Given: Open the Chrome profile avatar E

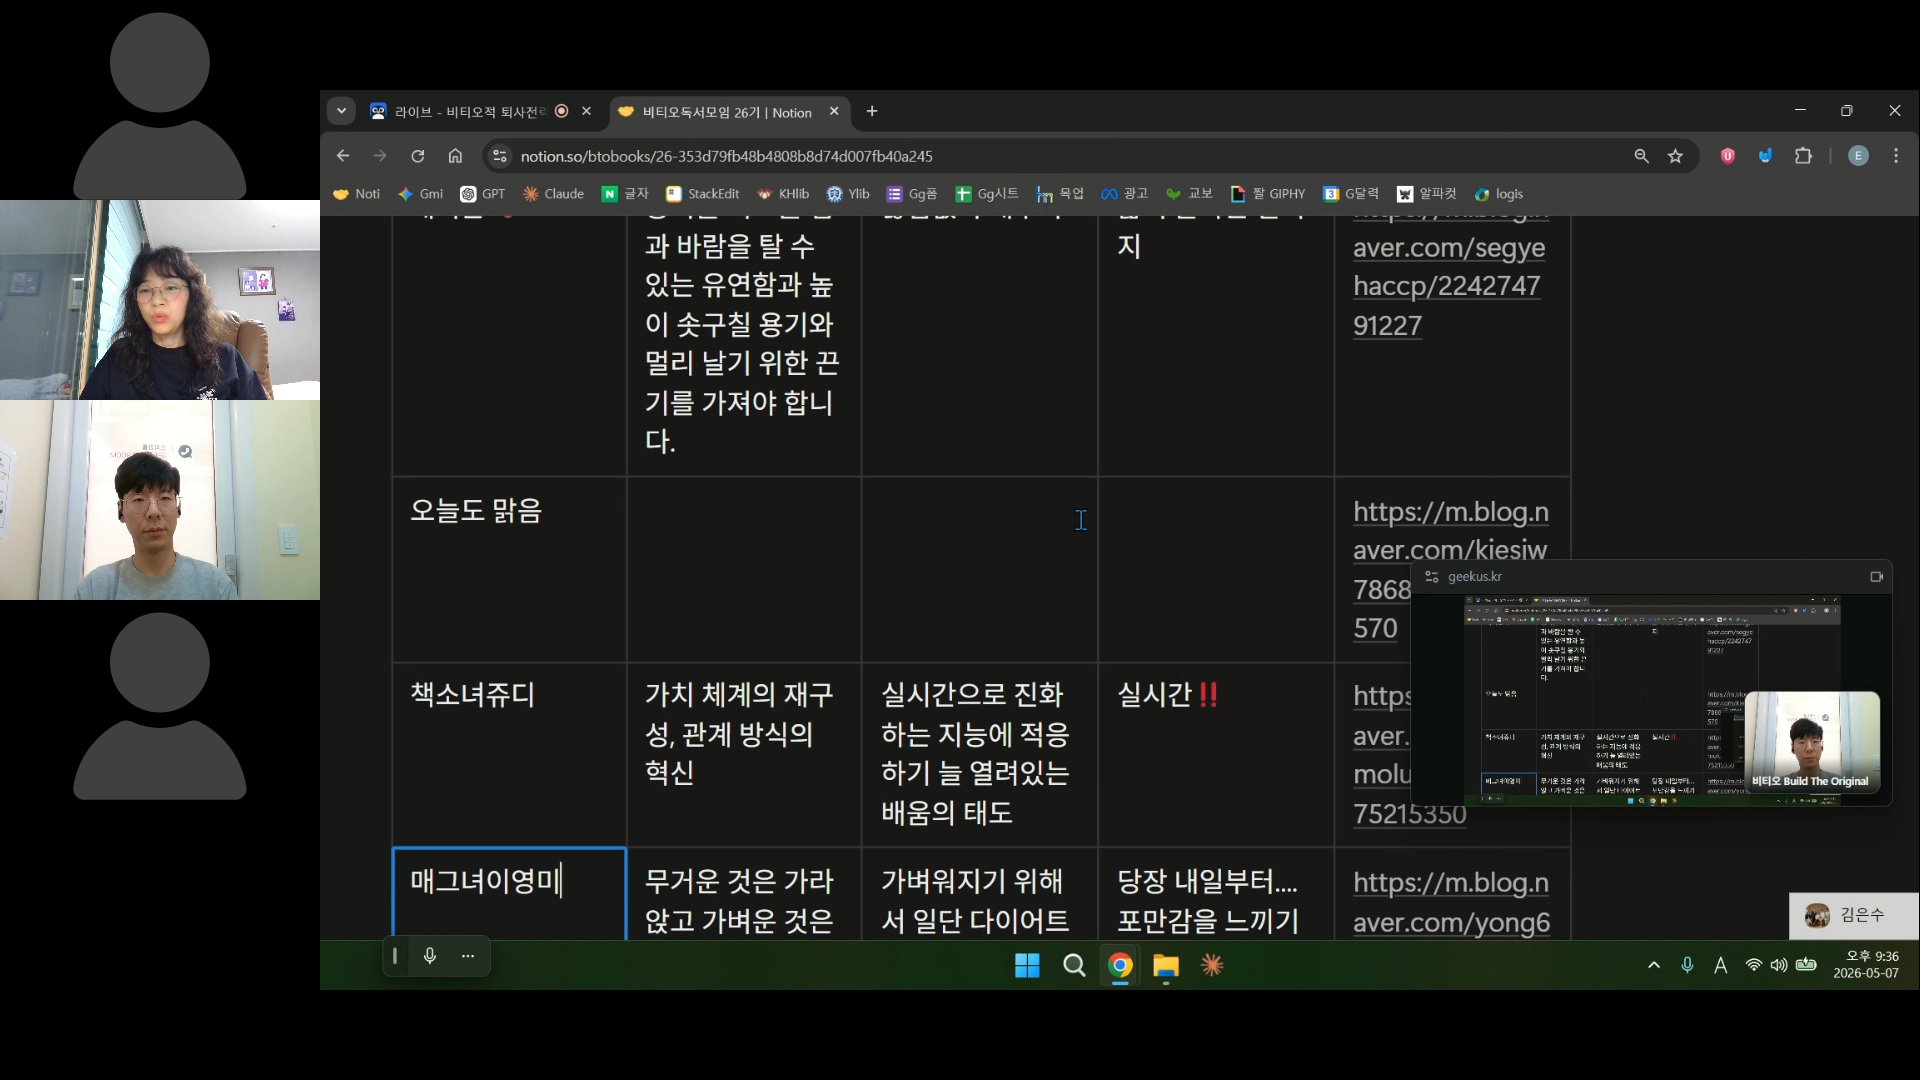Looking at the screenshot, I should click(1858, 156).
